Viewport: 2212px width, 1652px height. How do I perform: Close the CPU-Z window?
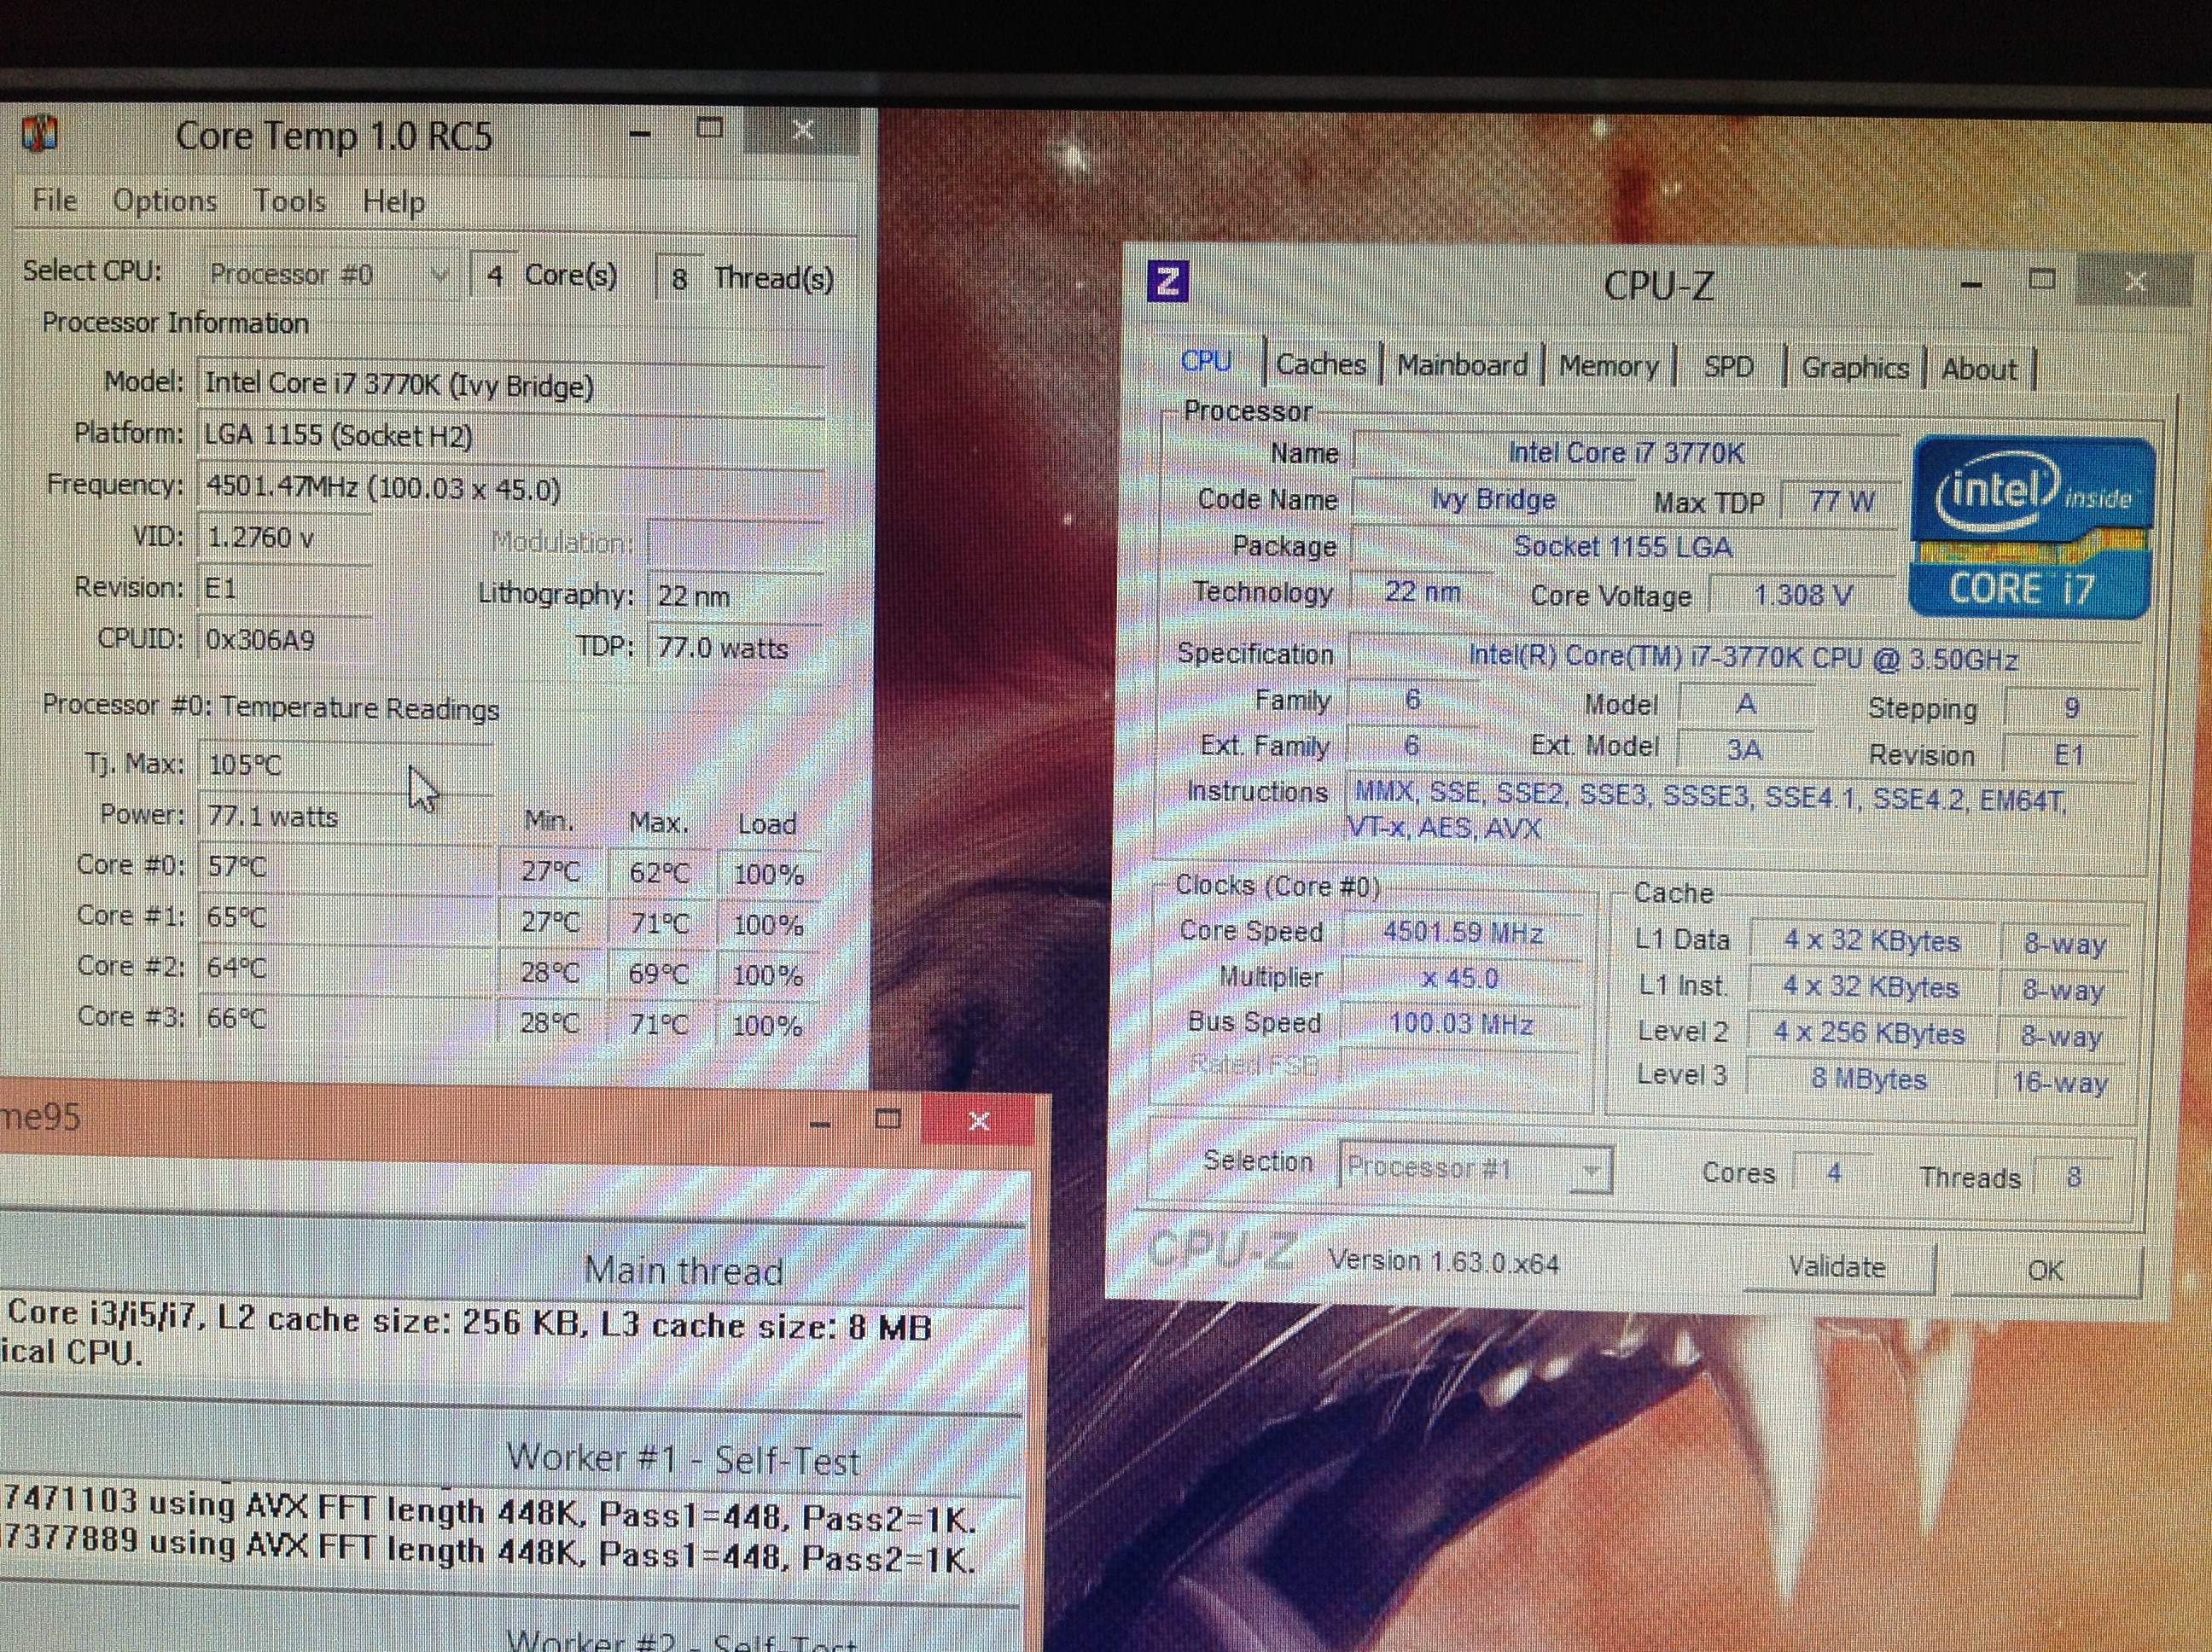(2135, 282)
